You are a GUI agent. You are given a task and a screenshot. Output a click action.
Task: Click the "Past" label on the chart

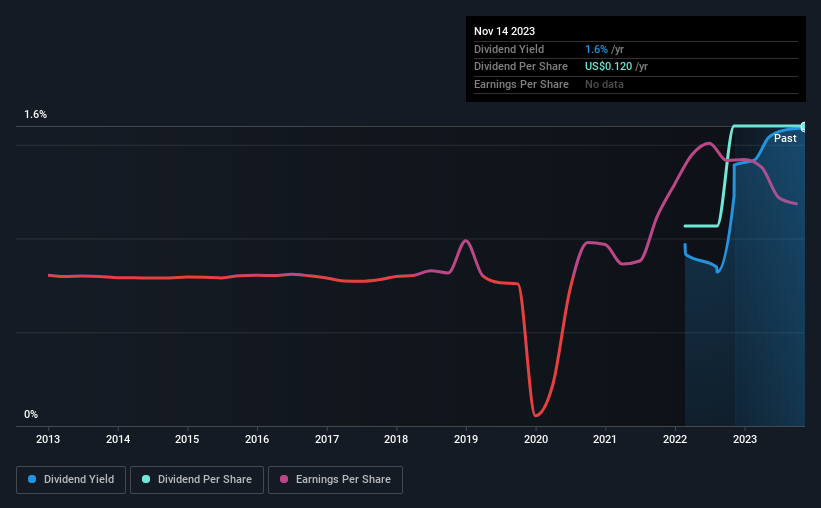[x=785, y=139]
